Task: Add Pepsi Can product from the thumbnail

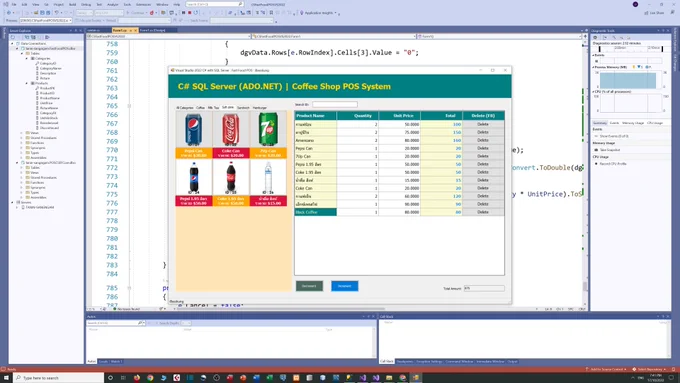Action: click(x=193, y=134)
